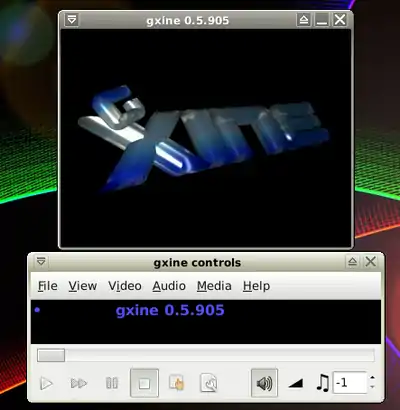Click the music note icon
The image size is (400, 410).
(x=323, y=383)
